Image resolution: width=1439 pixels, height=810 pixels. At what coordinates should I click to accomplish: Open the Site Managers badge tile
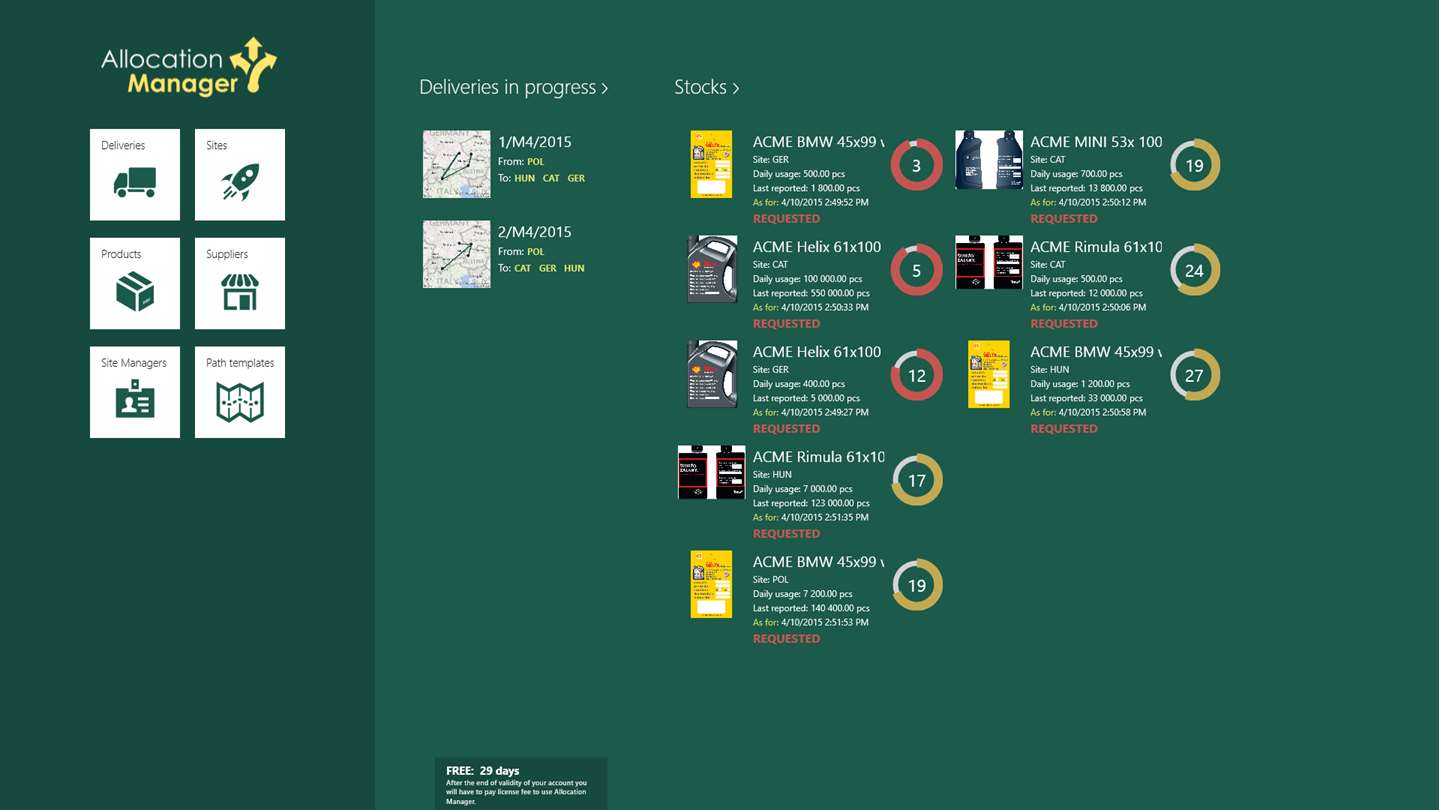tap(135, 392)
